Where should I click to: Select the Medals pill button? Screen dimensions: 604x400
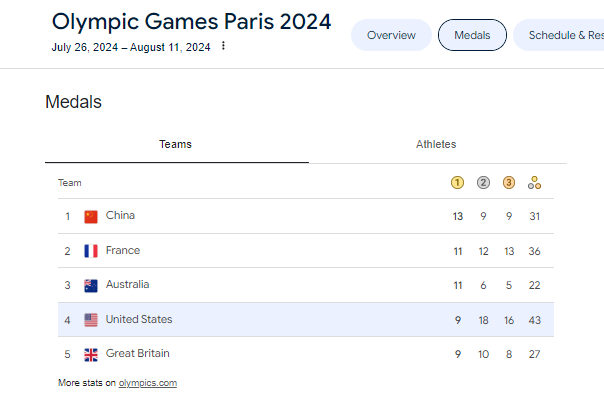(472, 35)
